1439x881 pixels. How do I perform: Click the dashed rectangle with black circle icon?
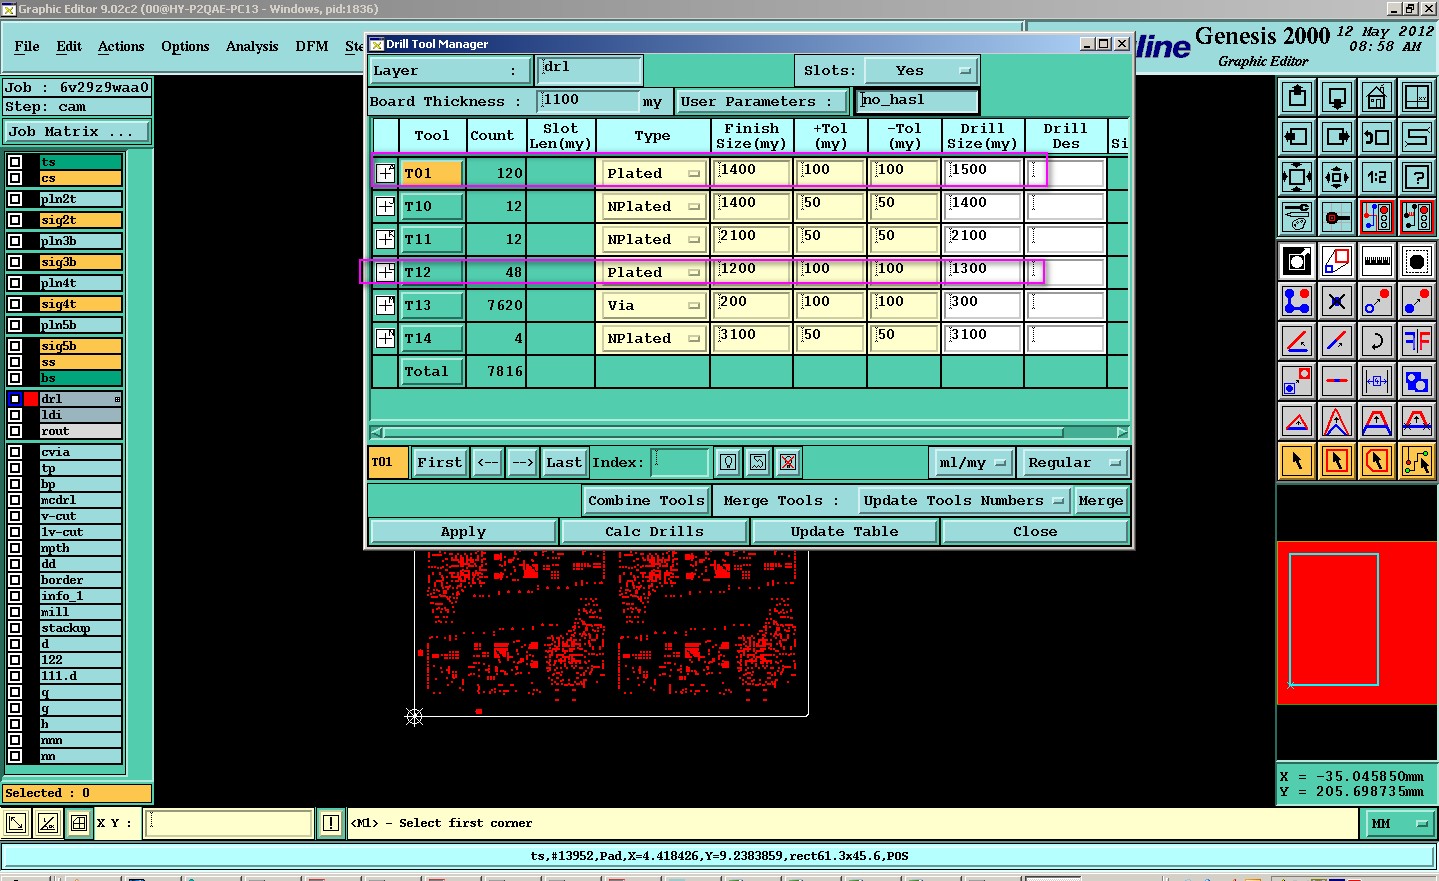tap(1417, 261)
